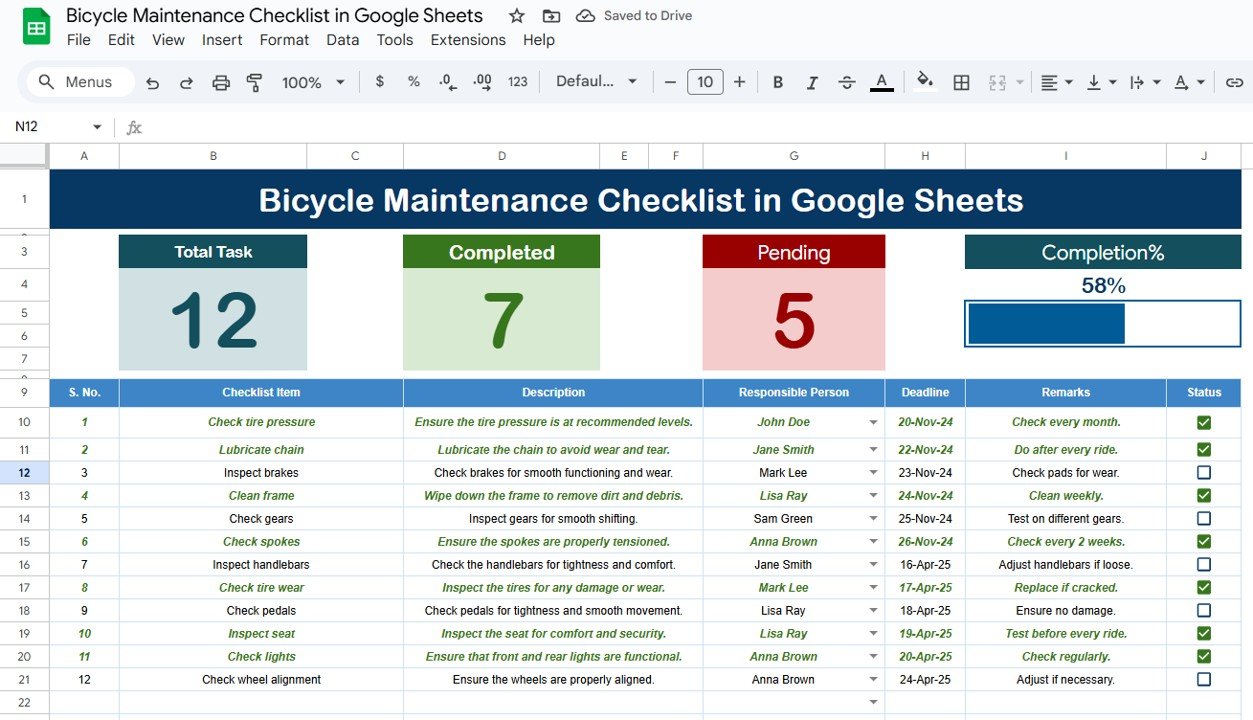Select the Responsible Person header cell
The height and width of the screenshot is (720, 1253).
[x=794, y=392]
